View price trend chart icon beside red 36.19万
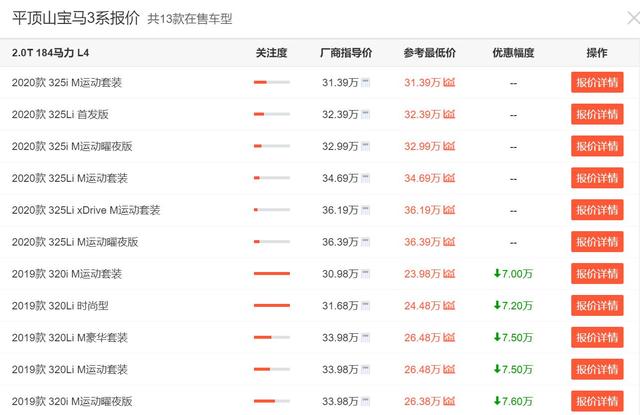Image resolution: width=640 pixels, height=415 pixels. pos(449,210)
